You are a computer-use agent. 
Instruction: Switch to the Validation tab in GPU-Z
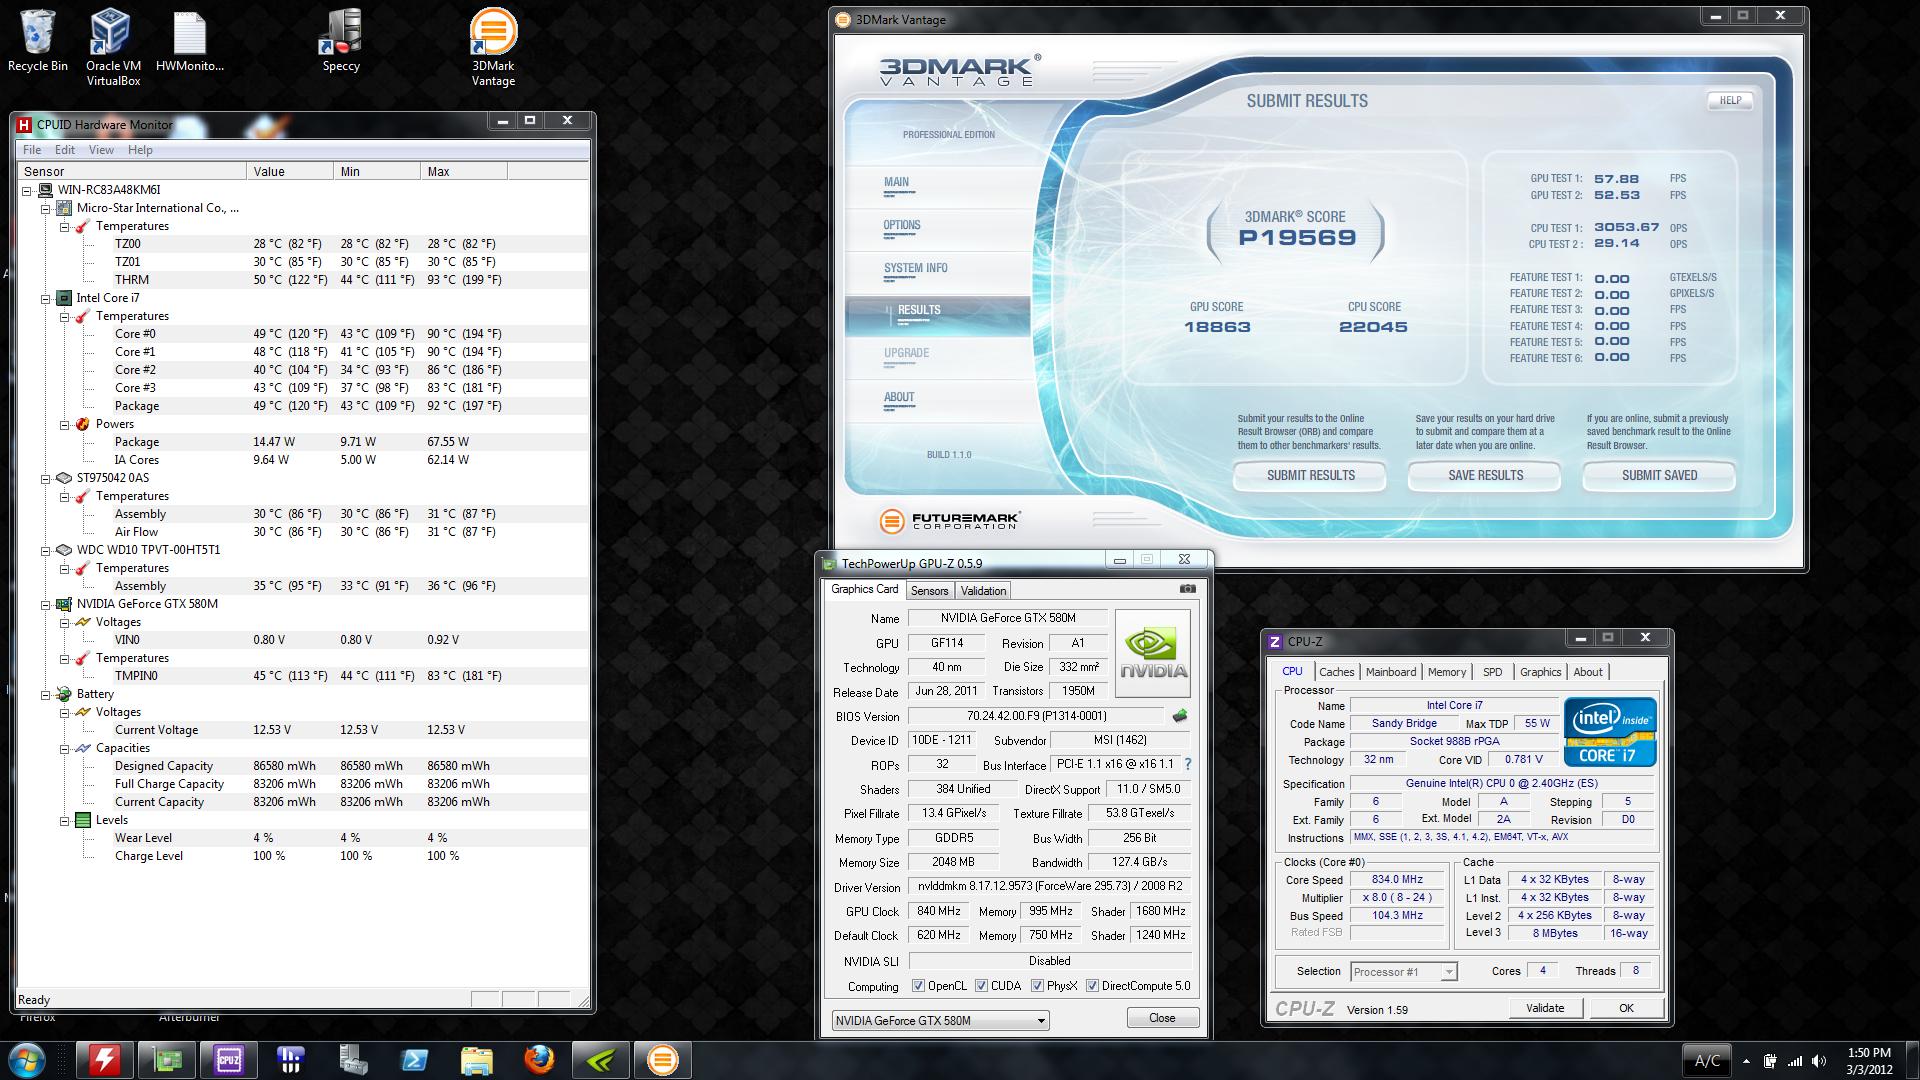click(983, 591)
